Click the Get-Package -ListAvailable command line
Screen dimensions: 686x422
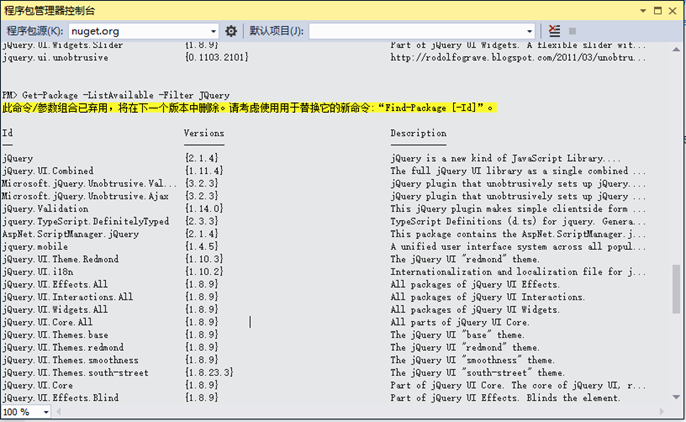[x=116, y=95]
